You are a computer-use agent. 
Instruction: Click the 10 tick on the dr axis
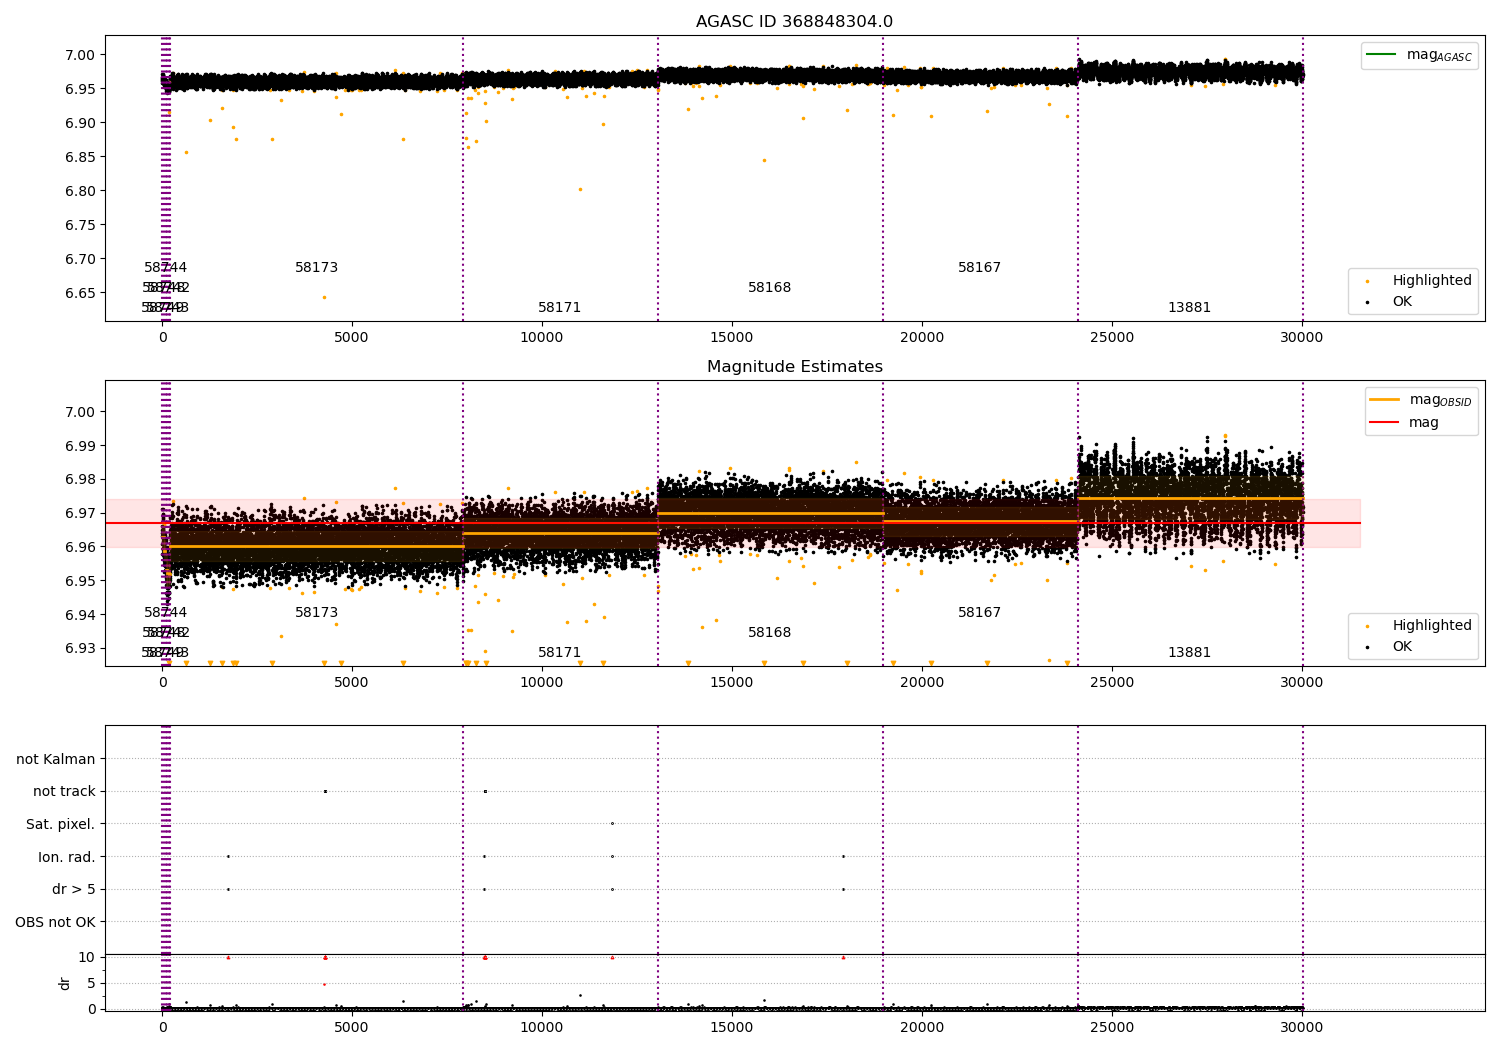tap(86, 957)
